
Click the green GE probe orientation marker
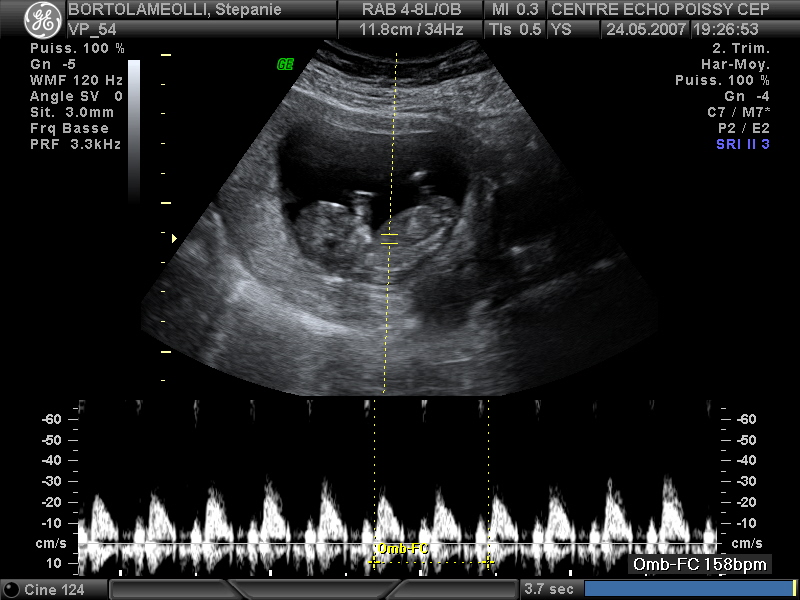pos(285,64)
